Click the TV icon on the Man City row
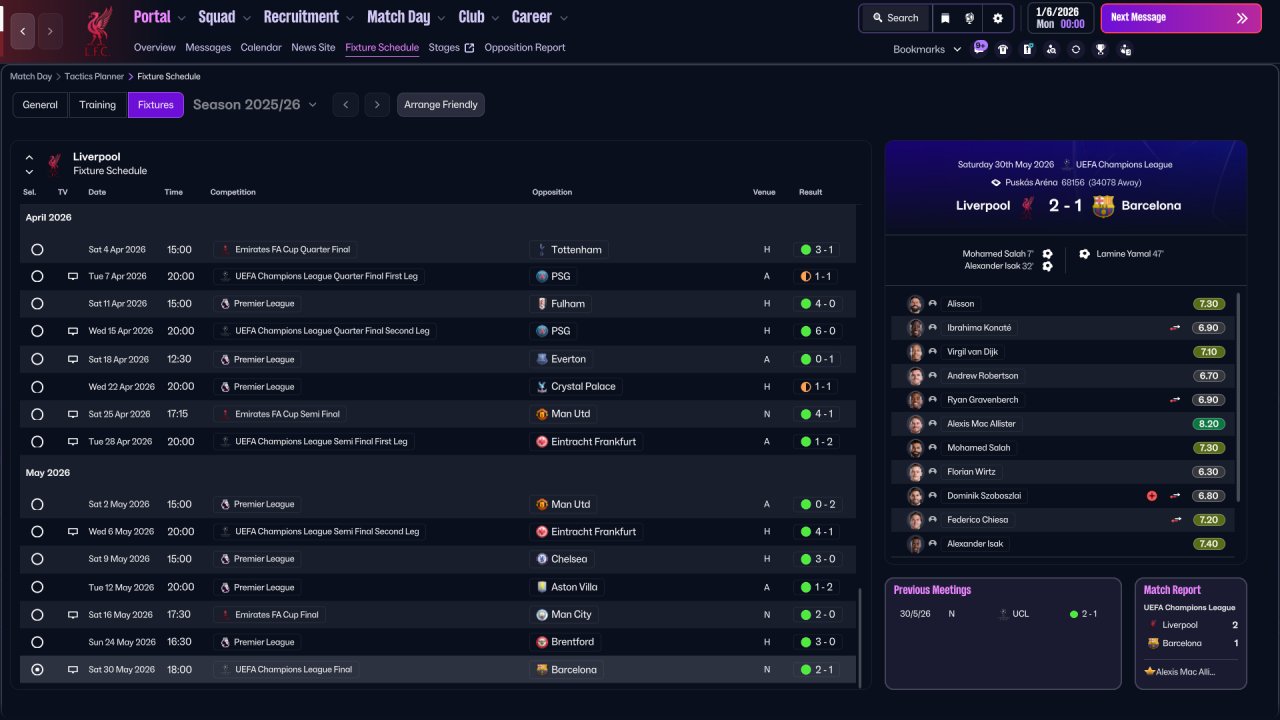Viewport: 1280px width, 720px height. point(73,615)
